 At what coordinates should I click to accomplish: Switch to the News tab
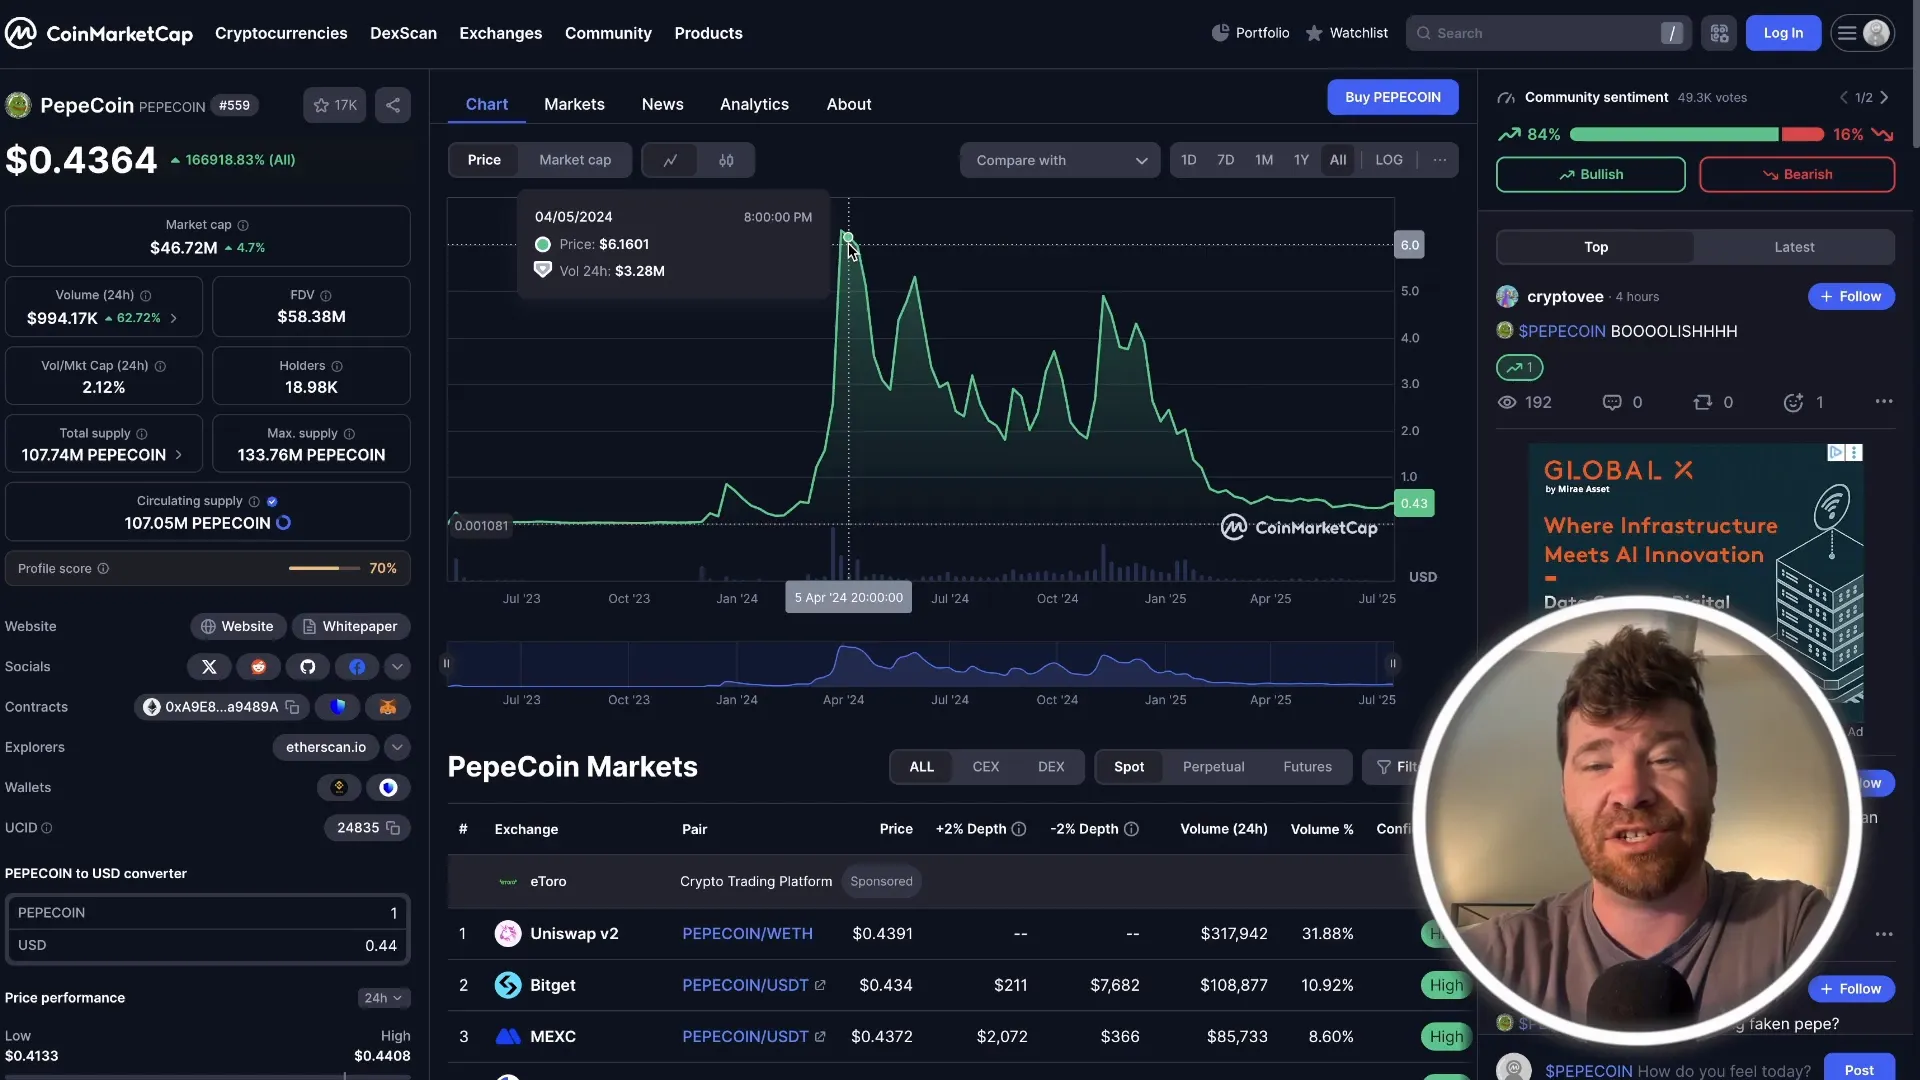pos(662,104)
